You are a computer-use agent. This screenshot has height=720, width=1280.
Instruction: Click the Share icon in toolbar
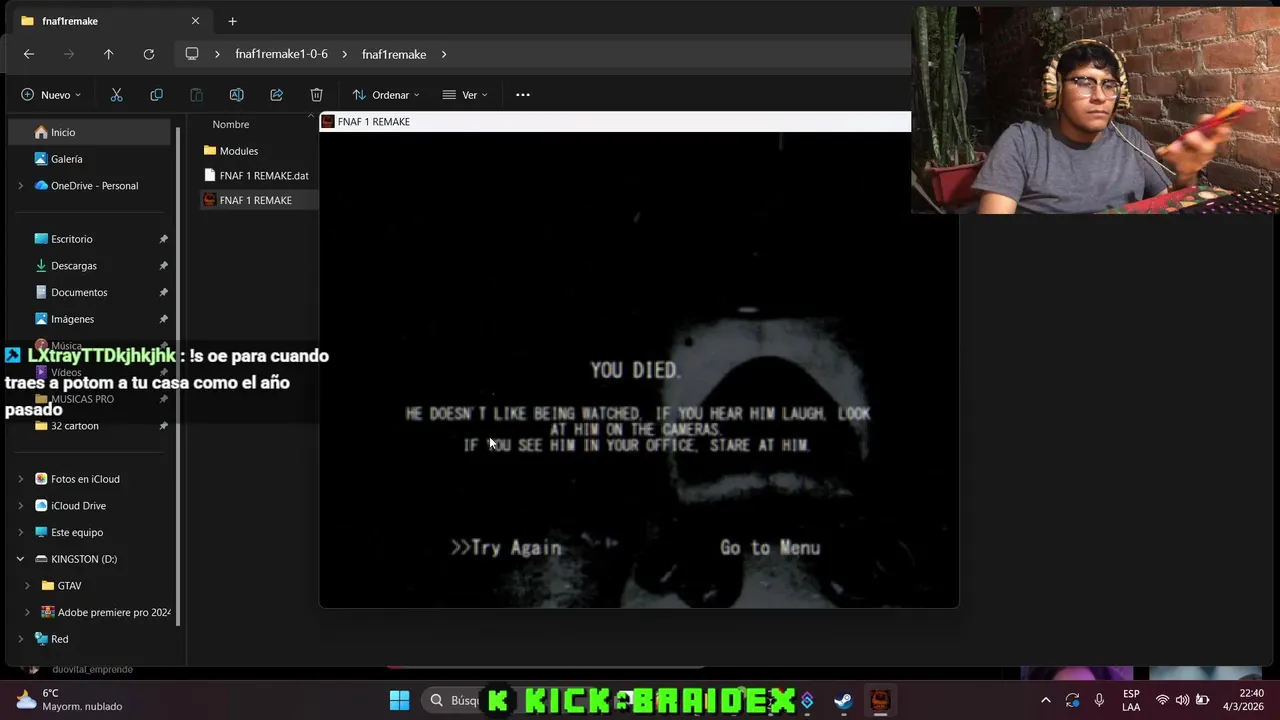(276, 95)
